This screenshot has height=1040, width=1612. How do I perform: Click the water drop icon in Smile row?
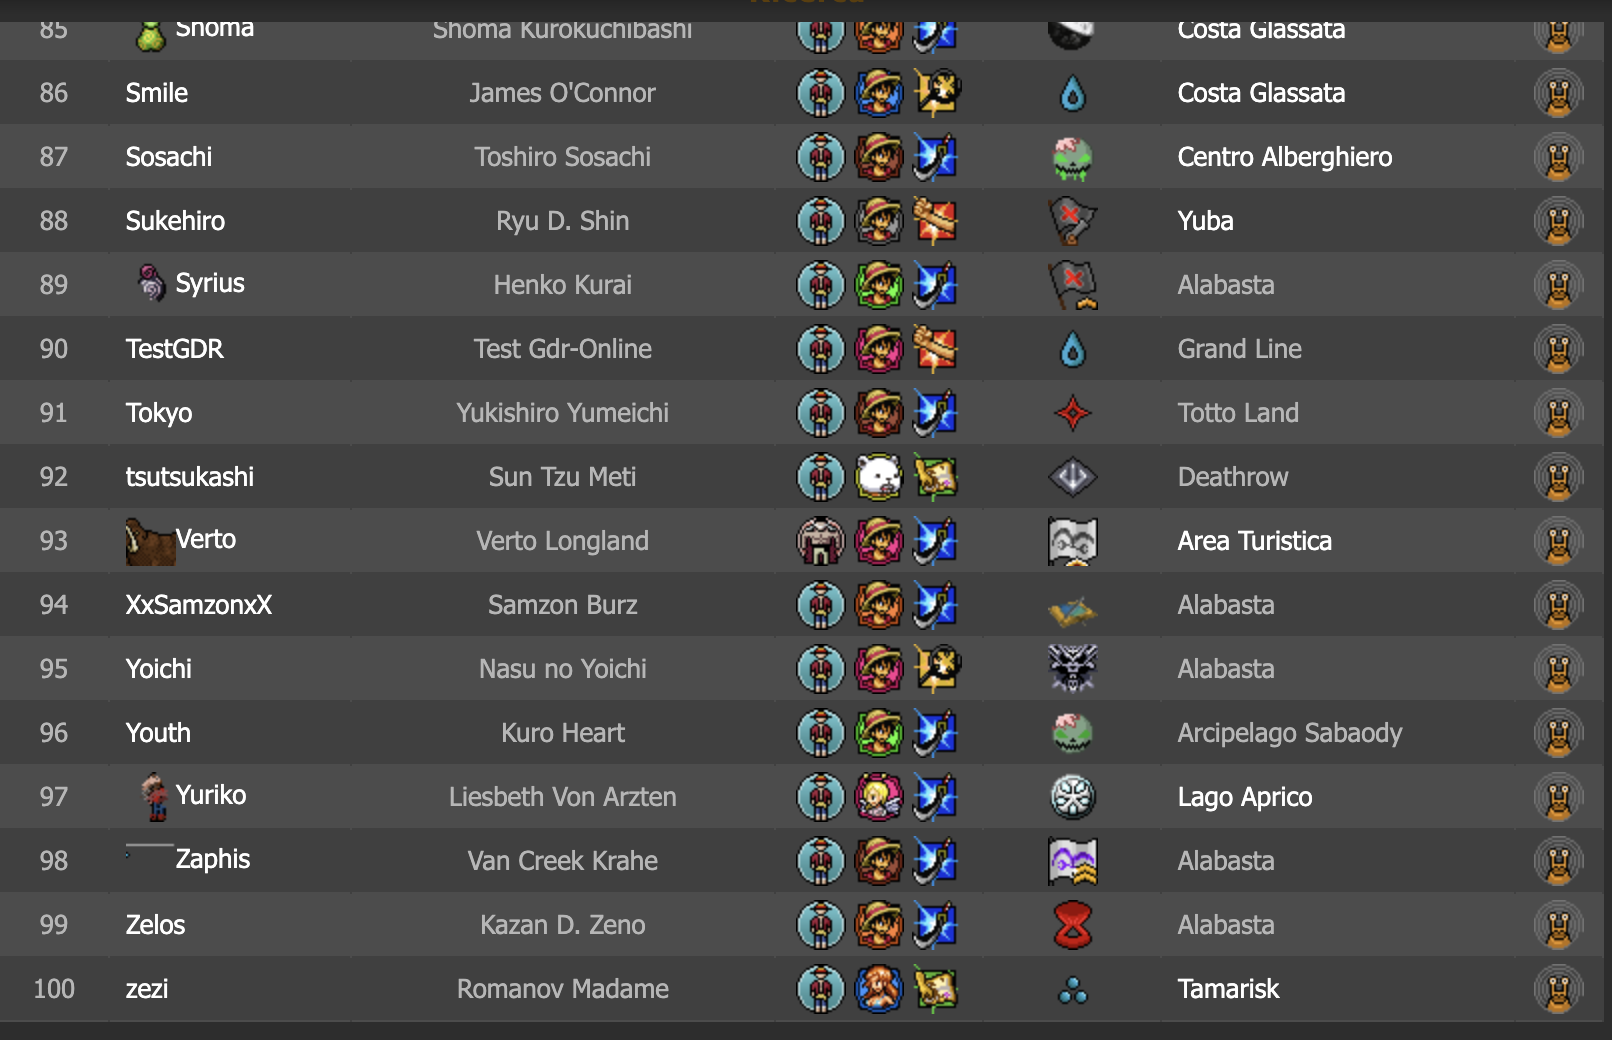[x=1072, y=94]
